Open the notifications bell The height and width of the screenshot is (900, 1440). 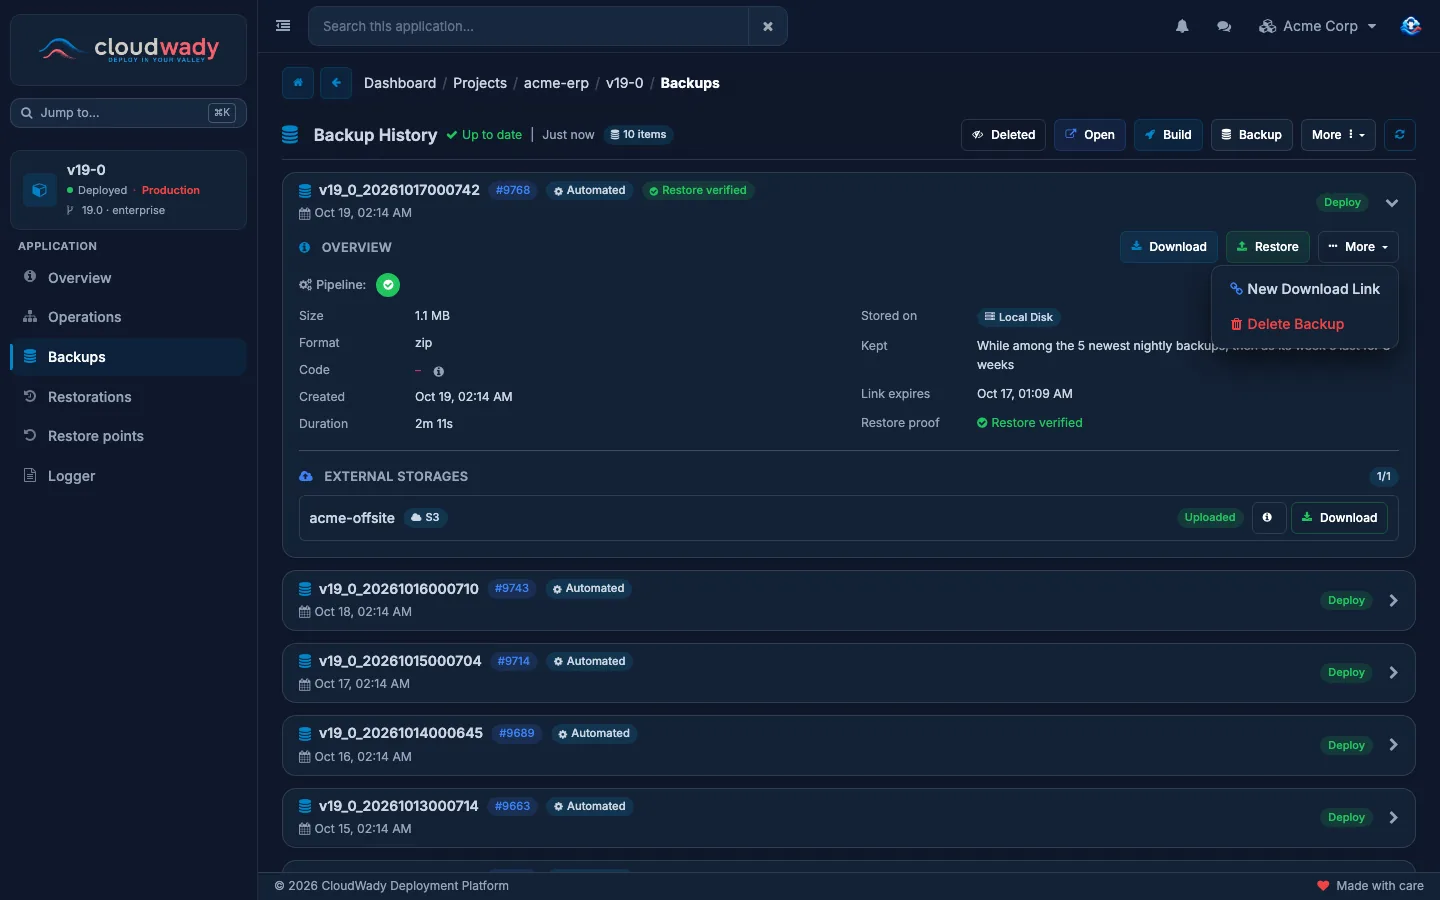pyautogui.click(x=1182, y=26)
